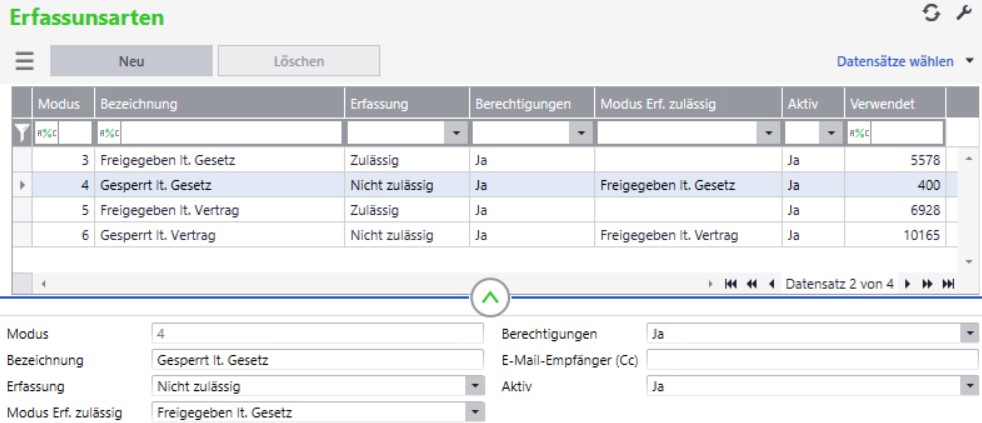Open the hamburger menu icon
Image resolution: width=982 pixels, height=423 pixels.
click(x=24, y=61)
